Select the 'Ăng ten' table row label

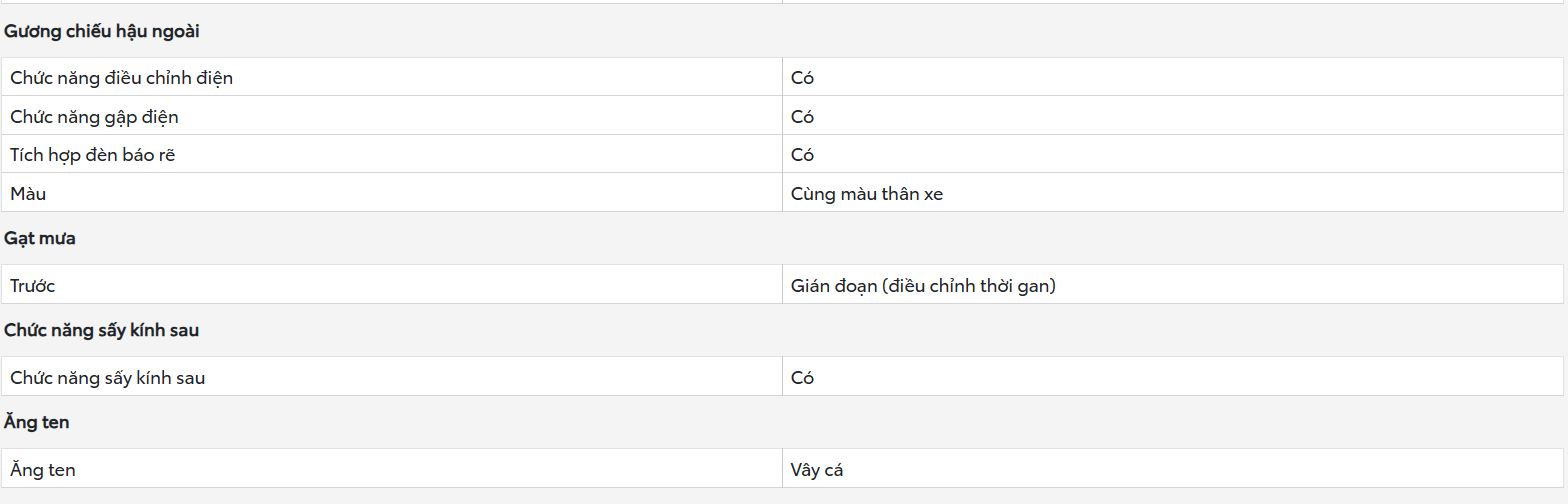43,470
